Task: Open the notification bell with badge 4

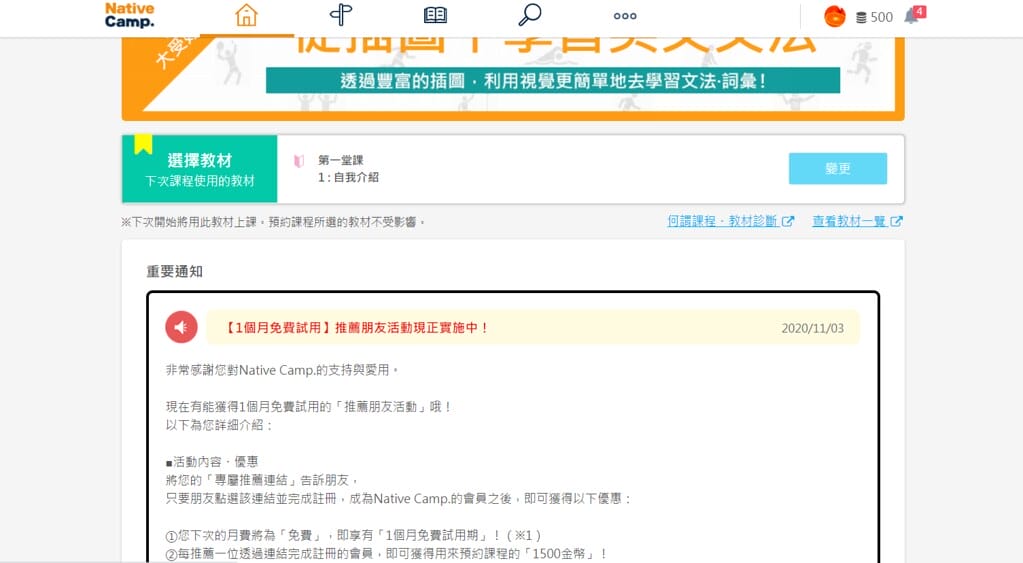Action: [914, 15]
